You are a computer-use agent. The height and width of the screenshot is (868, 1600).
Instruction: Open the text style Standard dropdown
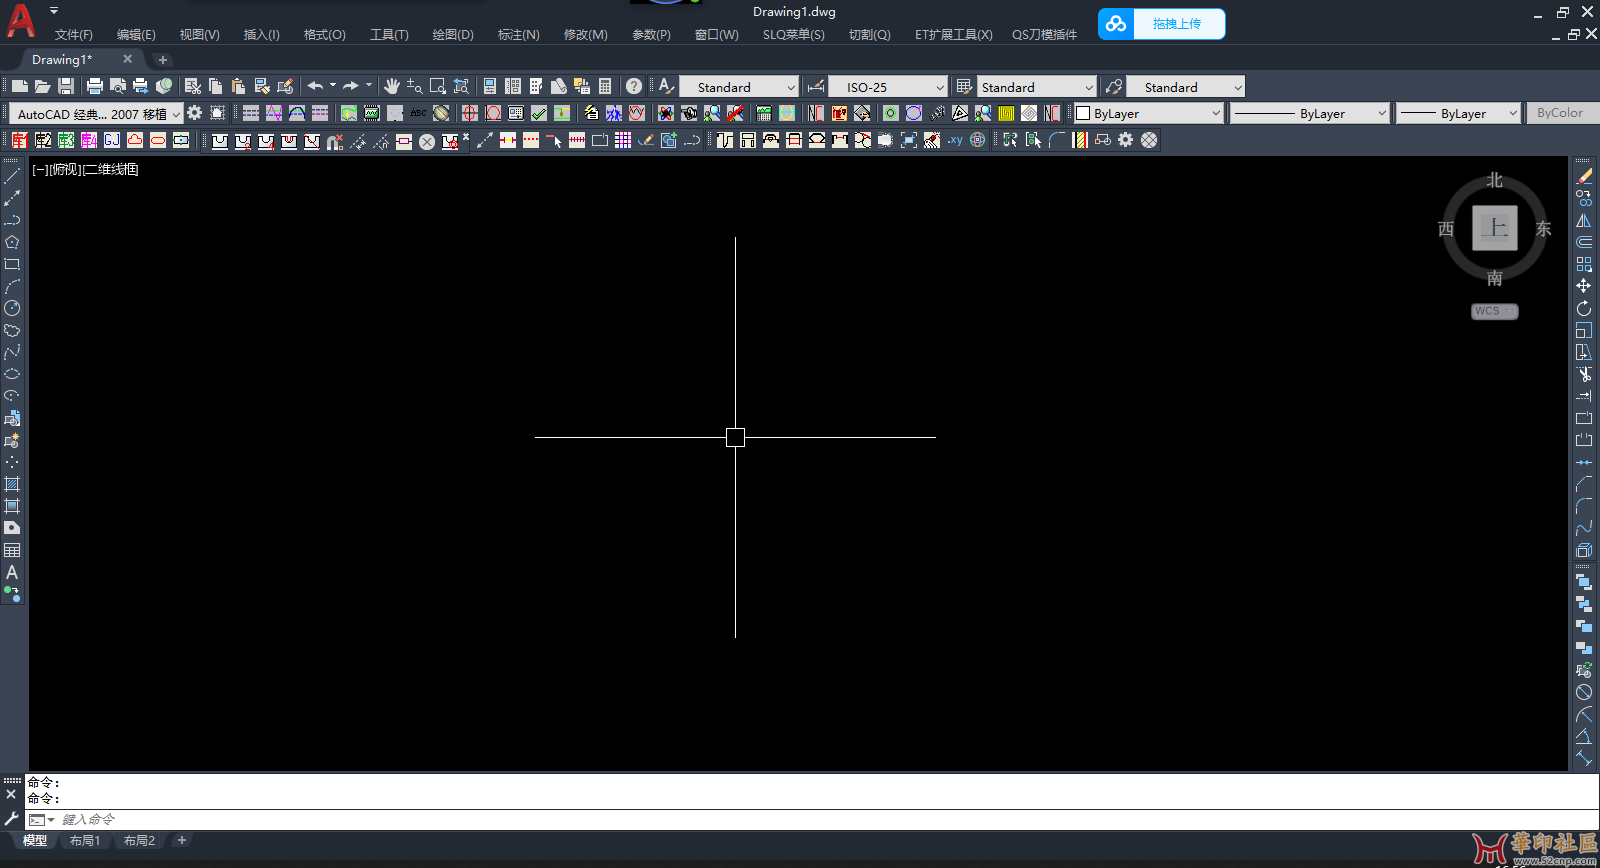pyautogui.click(x=739, y=87)
